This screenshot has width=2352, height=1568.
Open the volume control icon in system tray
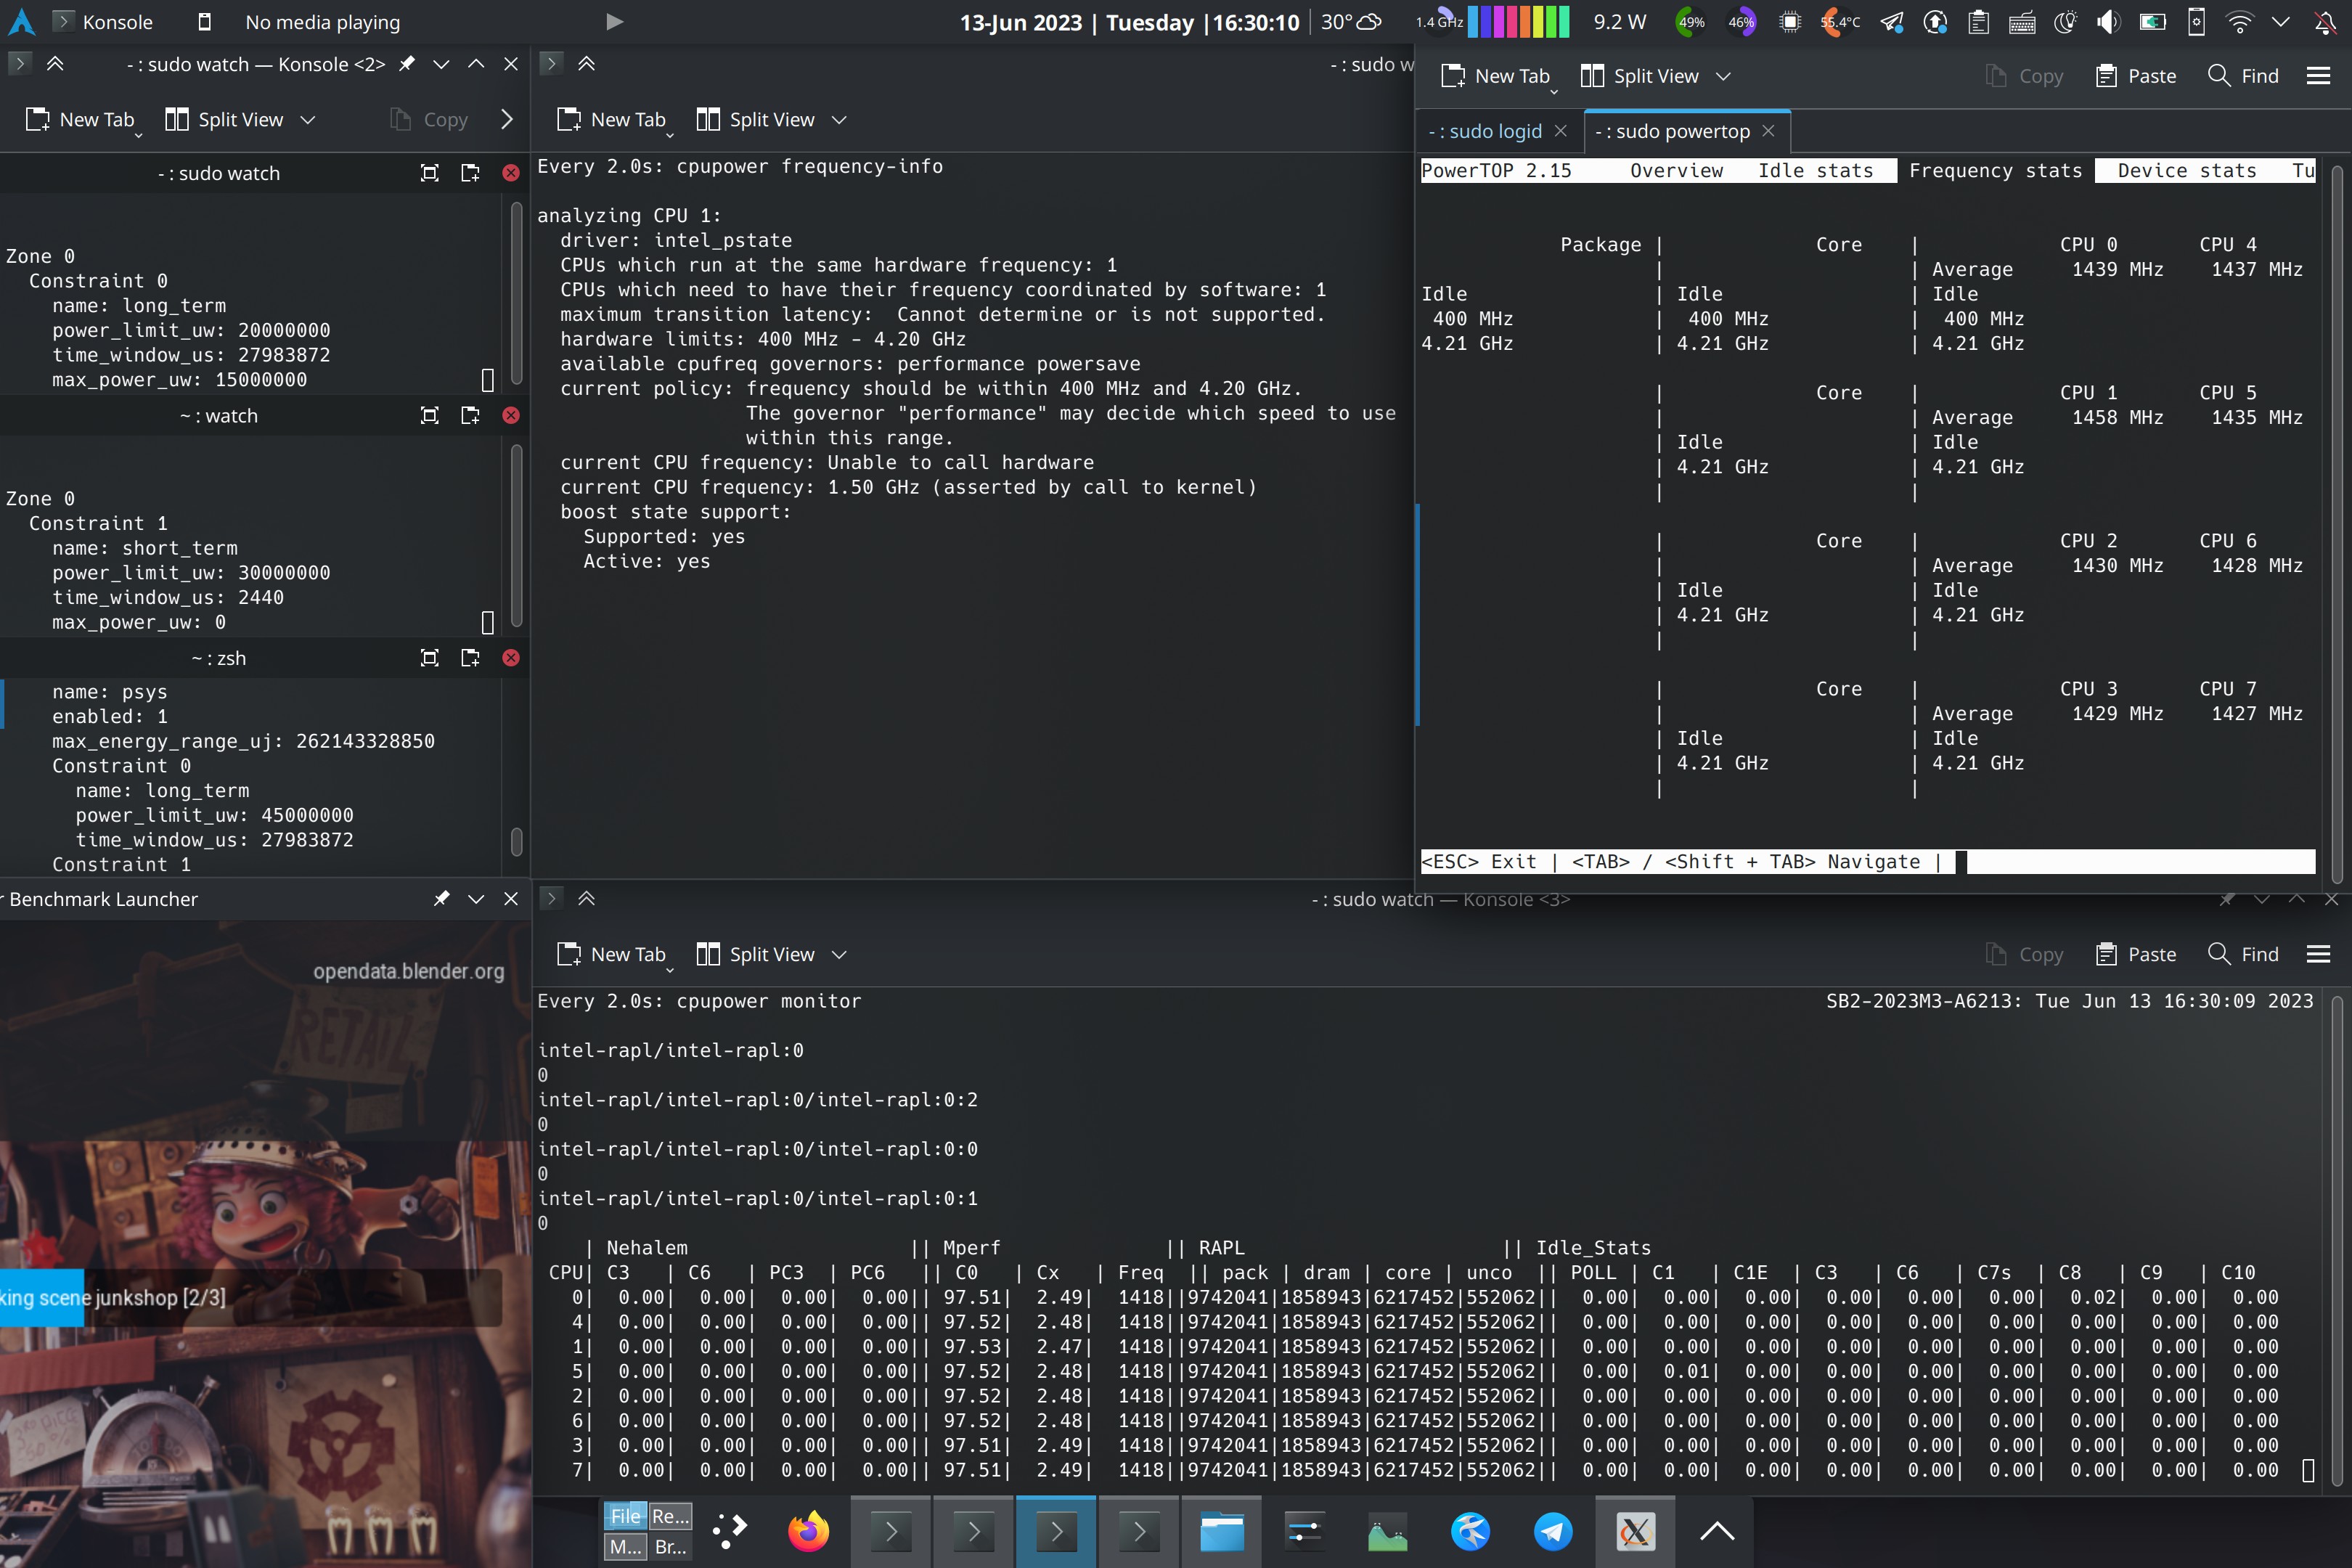click(x=2108, y=21)
